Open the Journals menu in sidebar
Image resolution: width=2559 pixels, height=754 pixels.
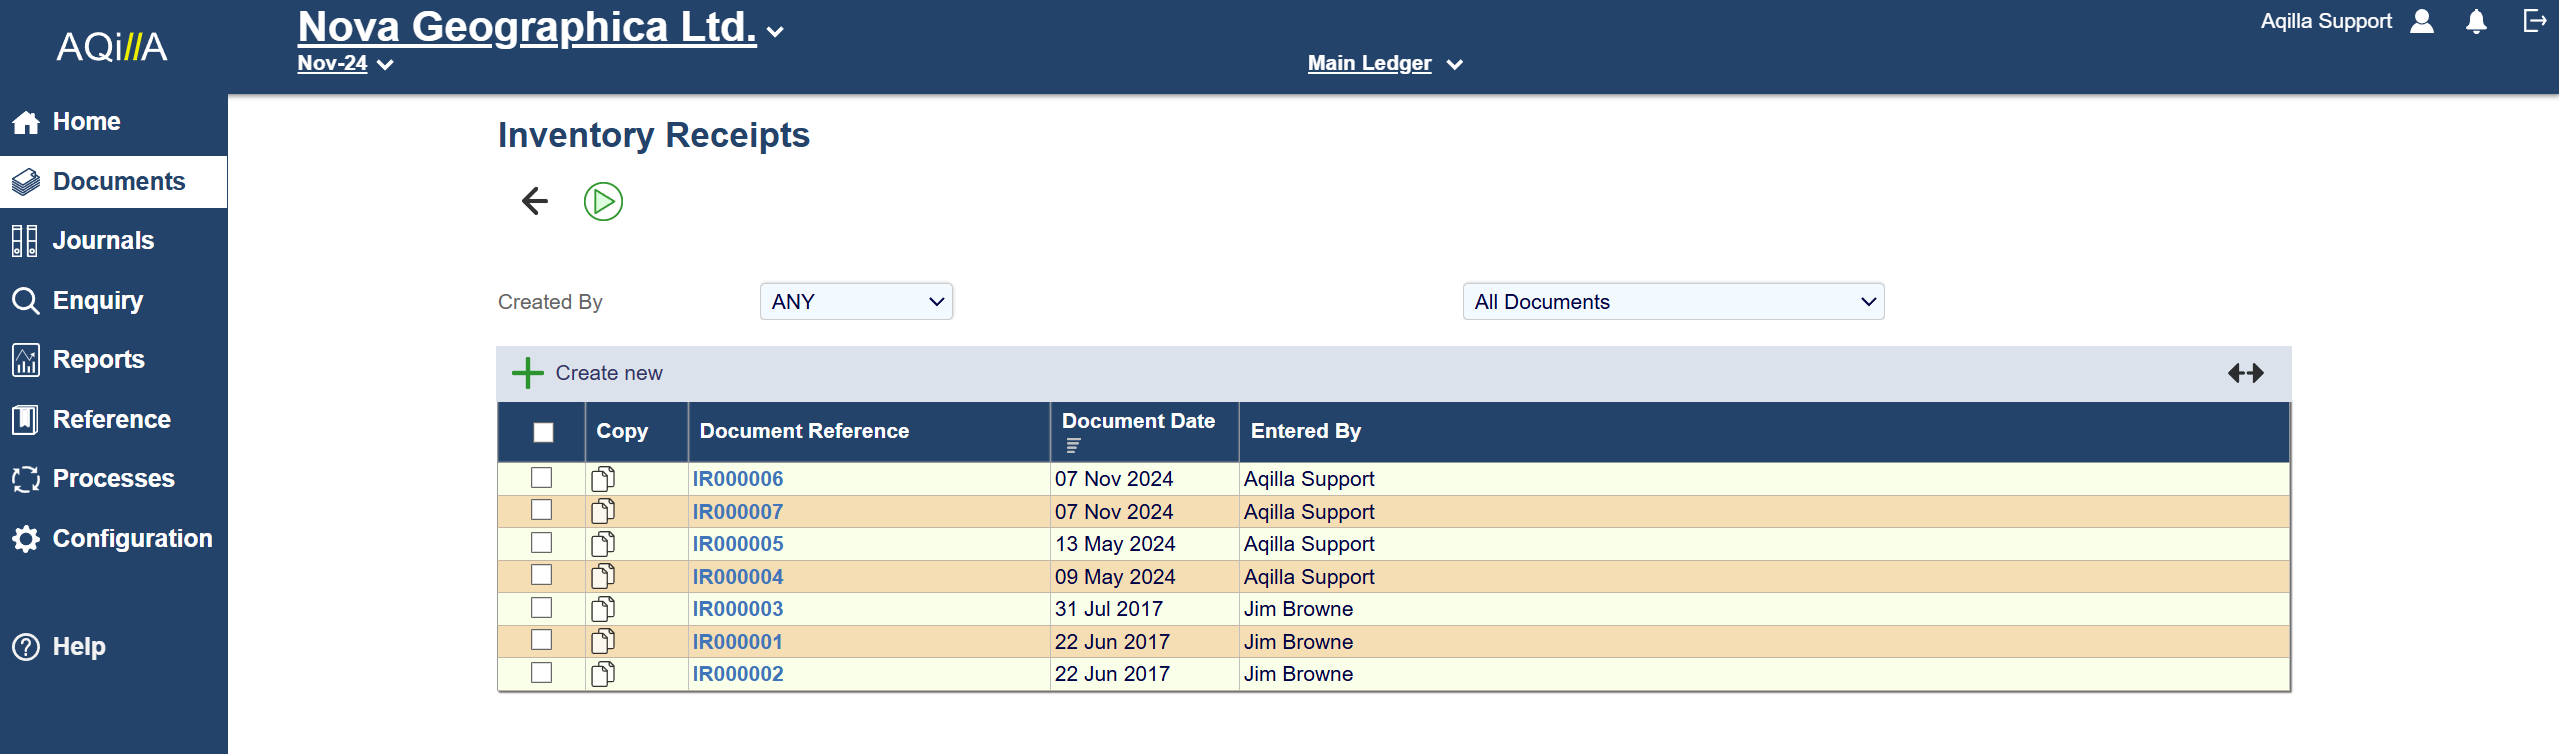tap(103, 241)
